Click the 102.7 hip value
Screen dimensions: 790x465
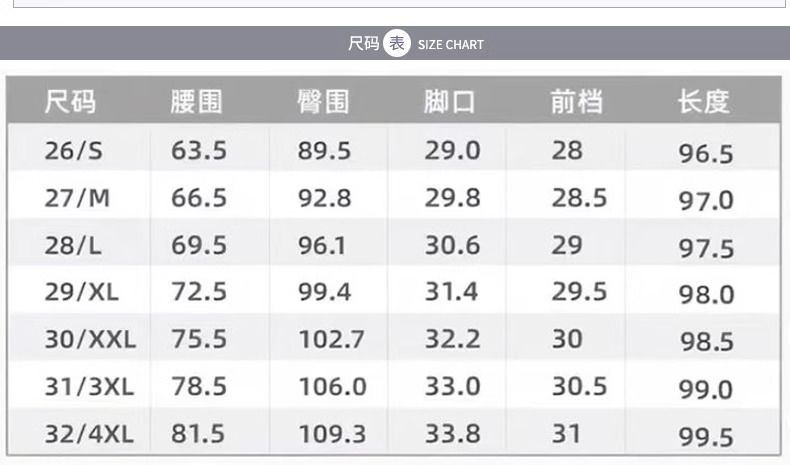coord(332,339)
